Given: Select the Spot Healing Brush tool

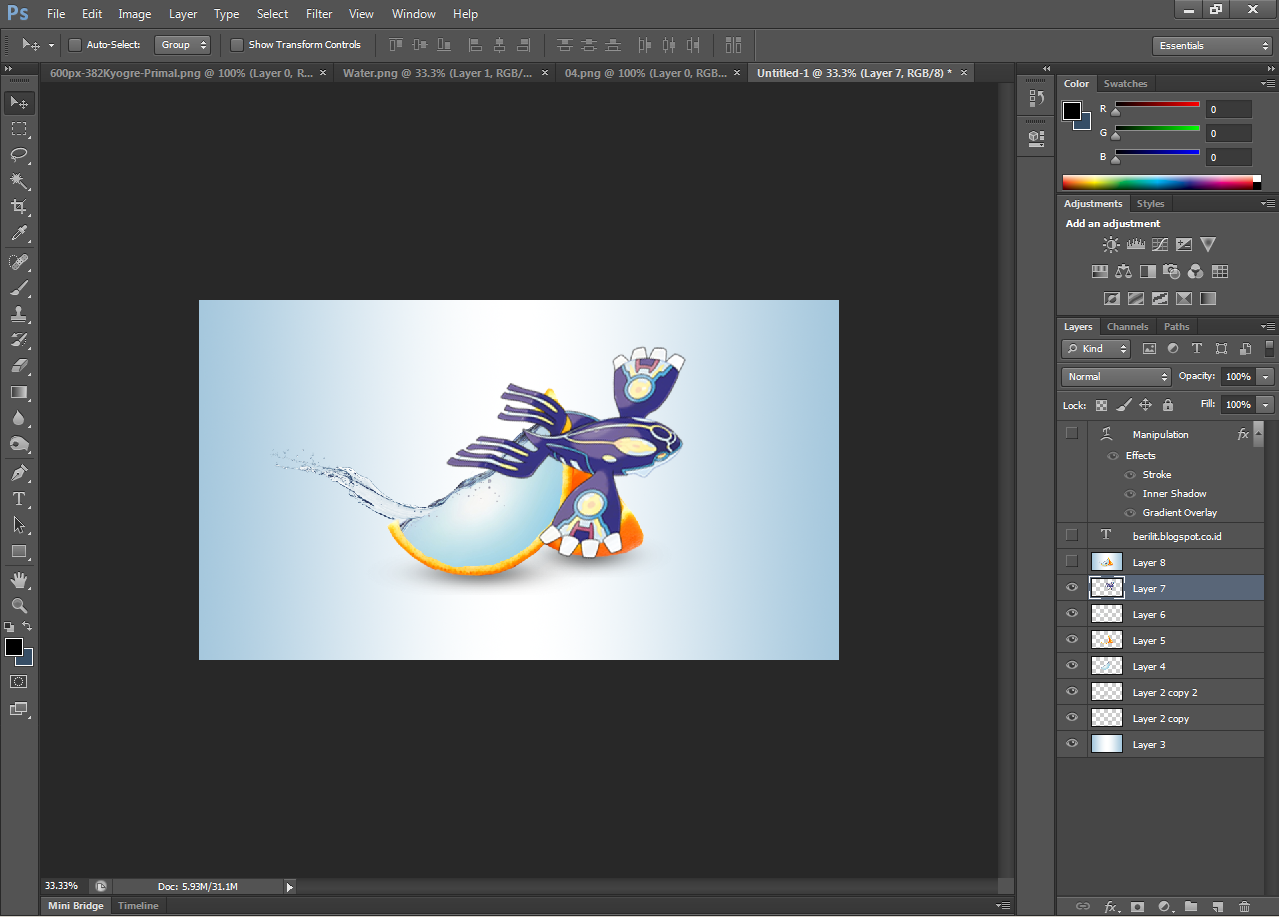Looking at the screenshot, I should tap(19, 262).
